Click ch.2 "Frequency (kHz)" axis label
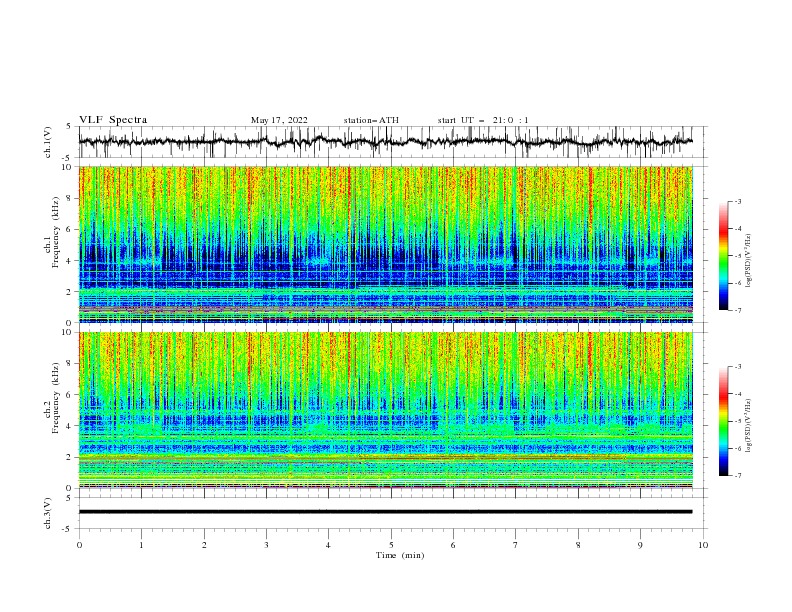Viewport: 792px width, 612px height. click(55, 398)
